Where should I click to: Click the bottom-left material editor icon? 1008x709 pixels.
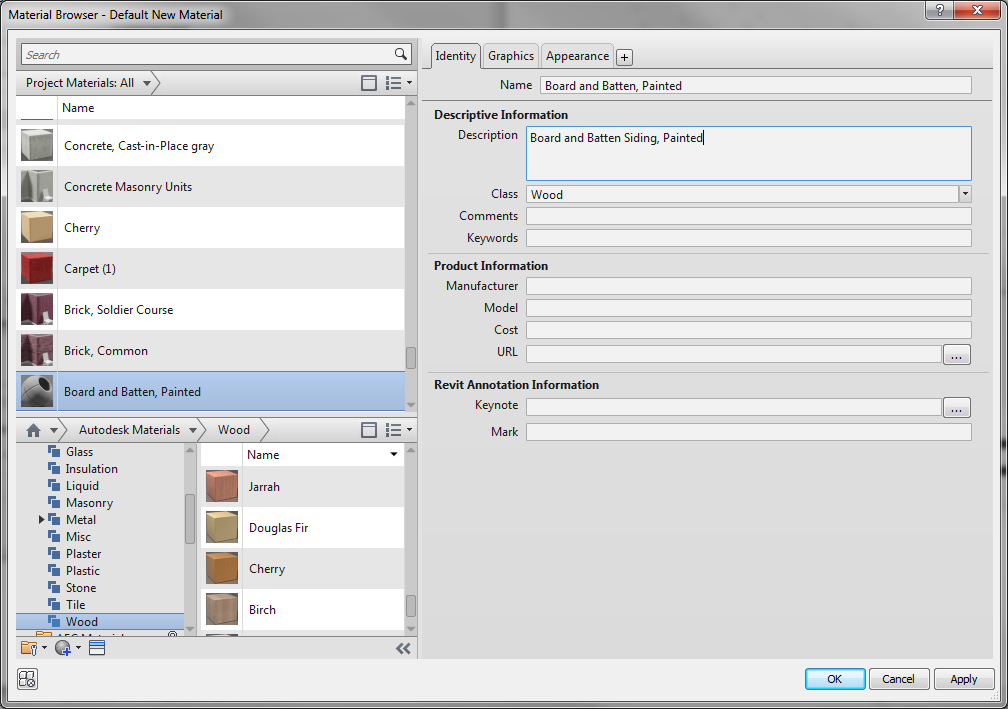28,679
